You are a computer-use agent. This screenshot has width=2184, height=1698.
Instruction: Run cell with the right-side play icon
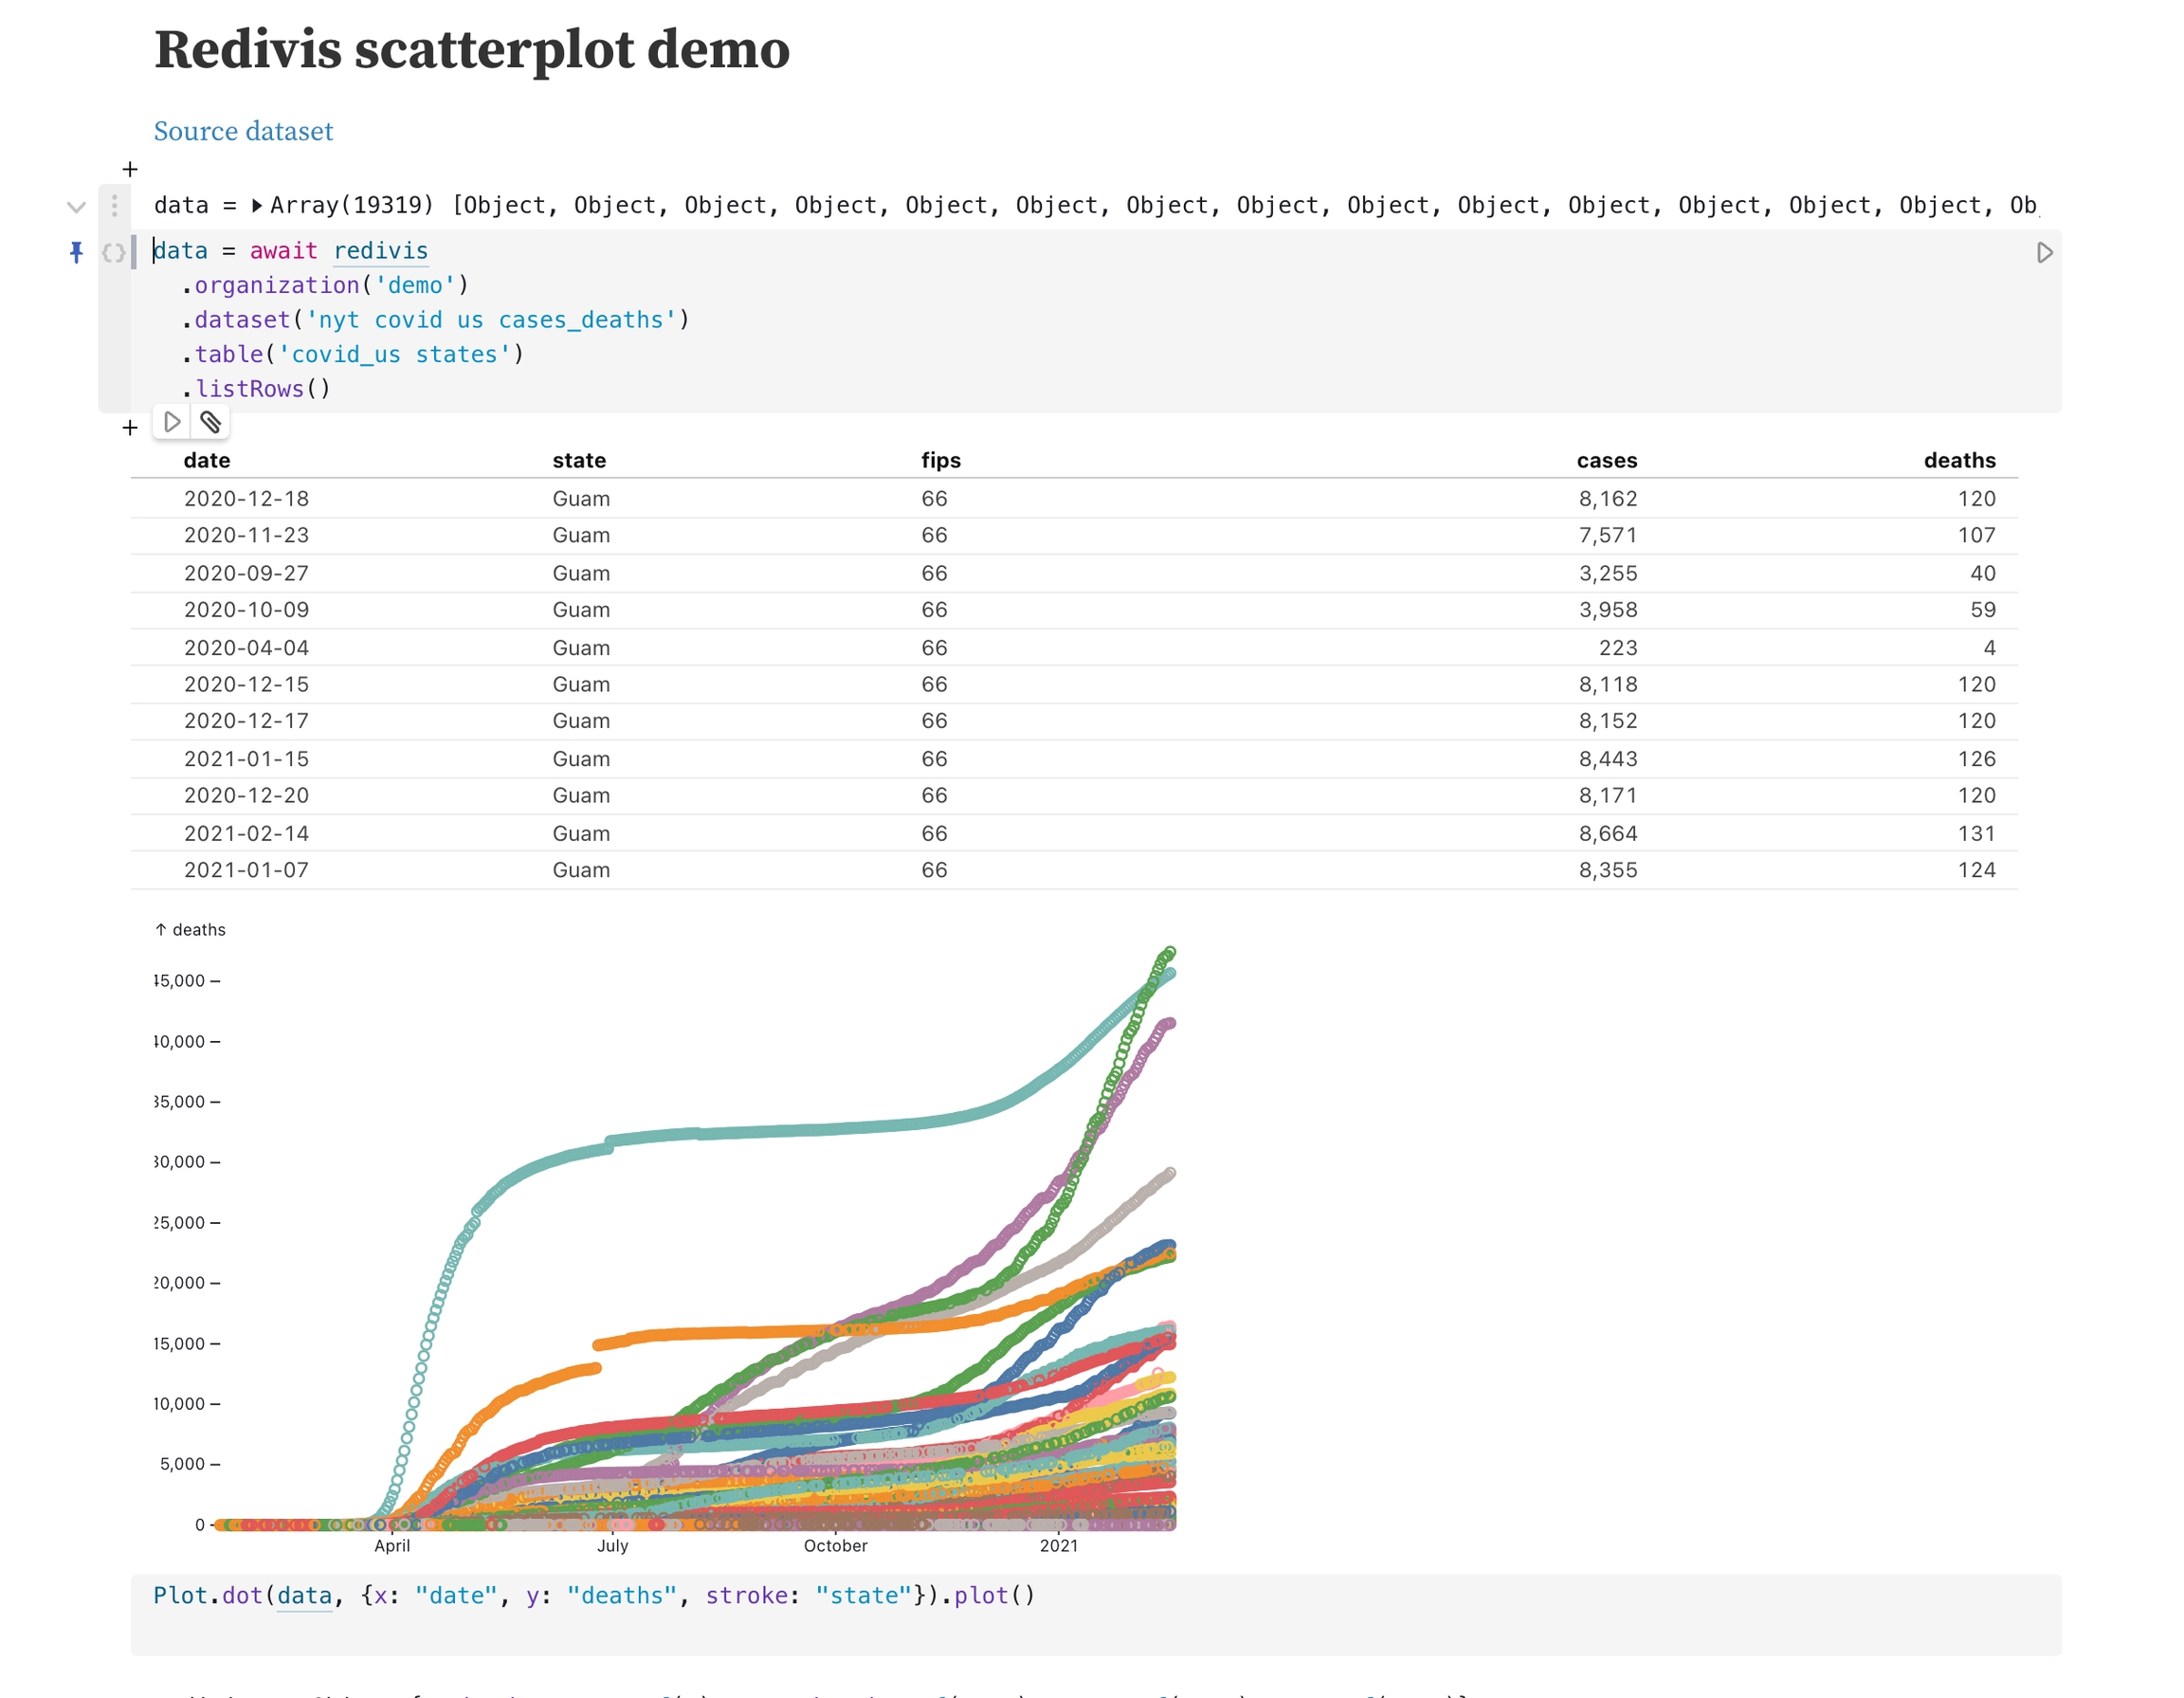point(2044,253)
